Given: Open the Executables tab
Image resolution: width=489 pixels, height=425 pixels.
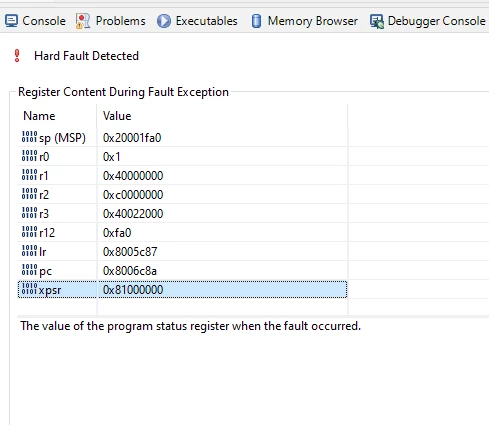Looking at the screenshot, I should point(197,21).
